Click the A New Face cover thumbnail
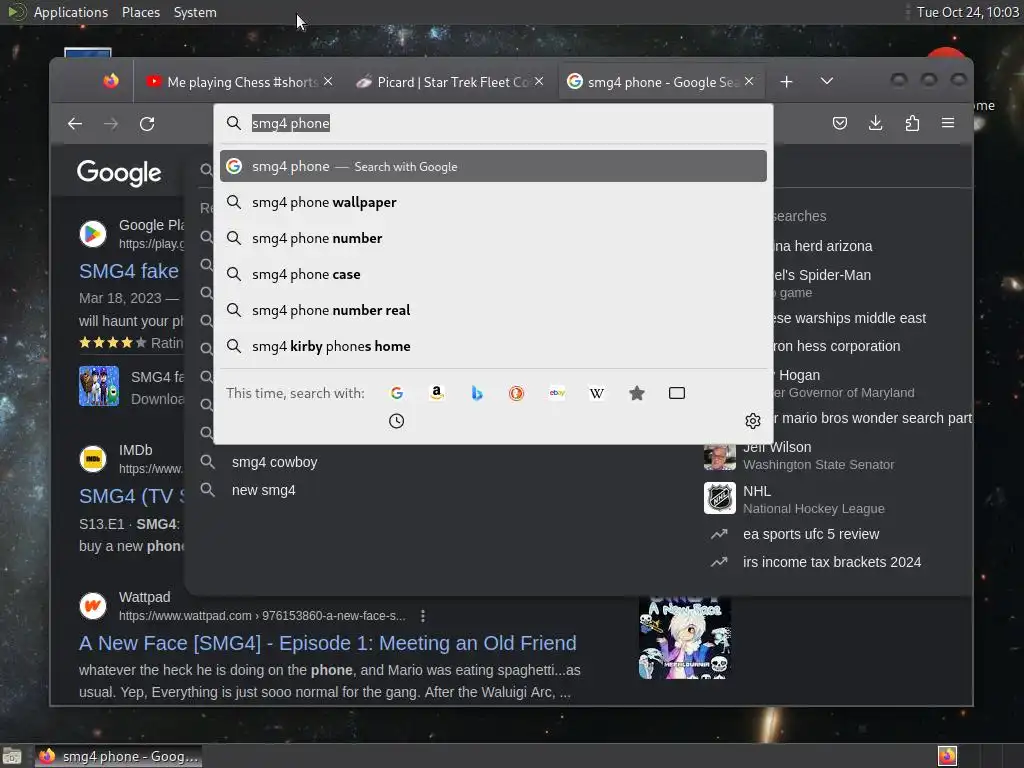1024x768 pixels. pyautogui.click(x=684, y=638)
